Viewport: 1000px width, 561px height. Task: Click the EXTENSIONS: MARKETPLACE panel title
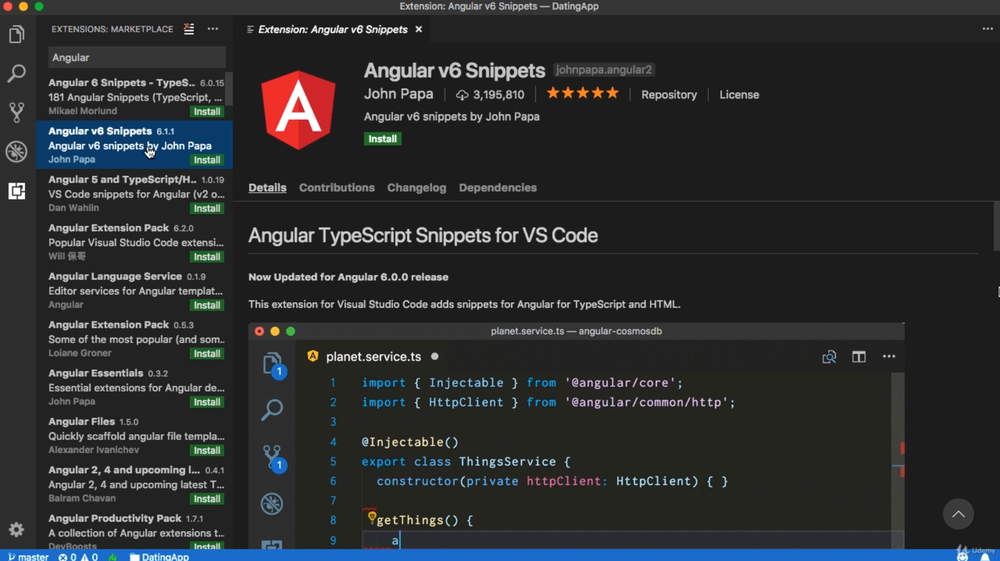112,29
